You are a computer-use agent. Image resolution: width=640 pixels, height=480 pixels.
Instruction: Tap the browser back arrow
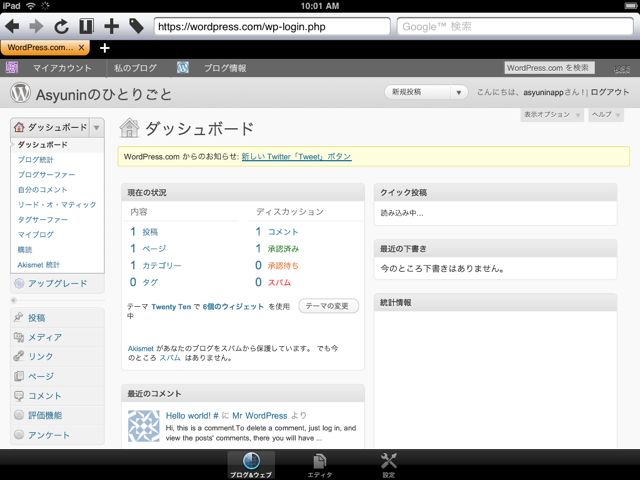(12, 27)
